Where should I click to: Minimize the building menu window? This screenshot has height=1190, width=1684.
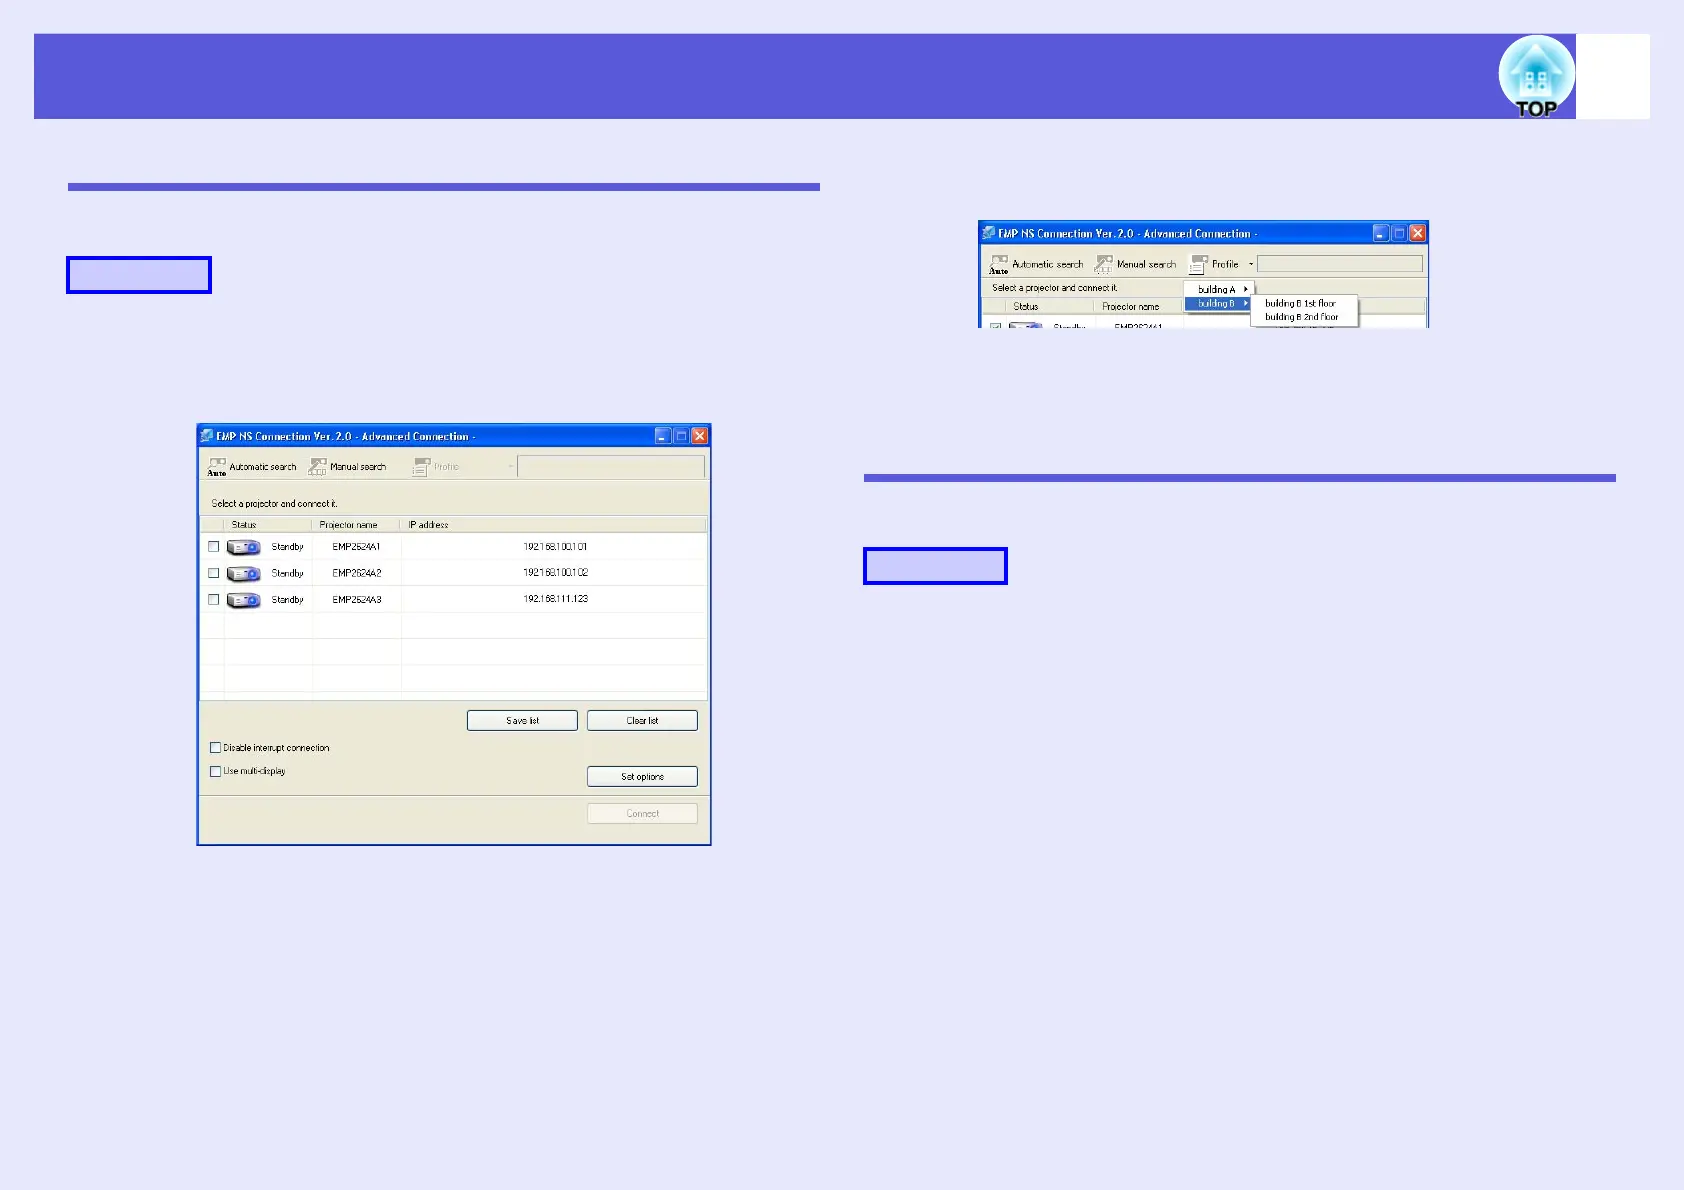1381,233
